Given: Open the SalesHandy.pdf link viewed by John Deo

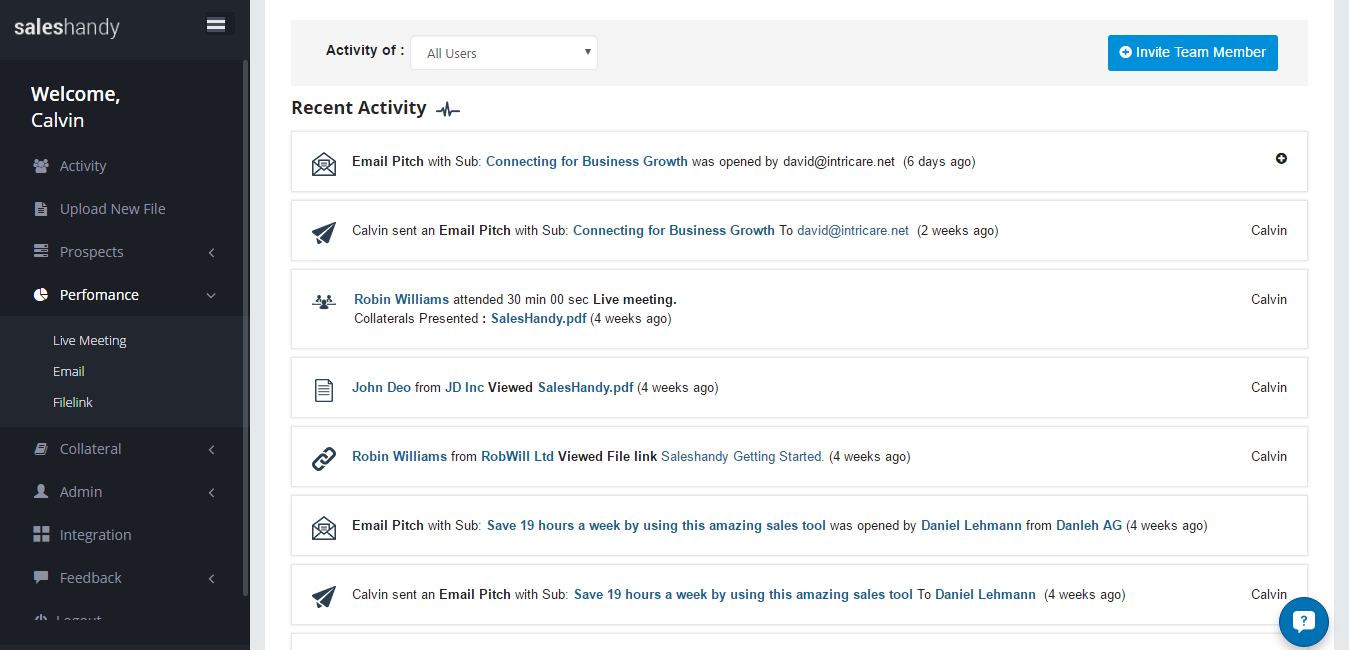Looking at the screenshot, I should tap(586, 388).
